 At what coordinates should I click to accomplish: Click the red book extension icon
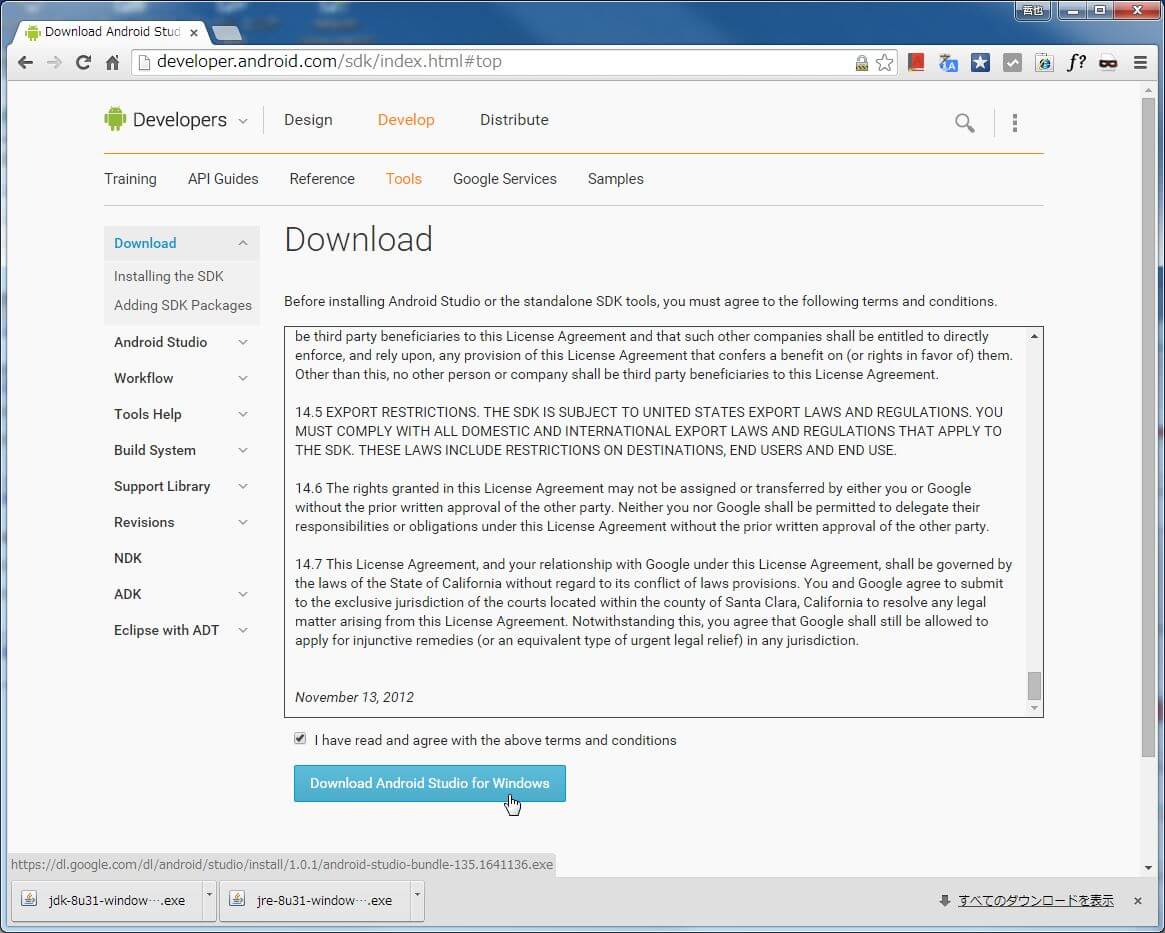(916, 63)
